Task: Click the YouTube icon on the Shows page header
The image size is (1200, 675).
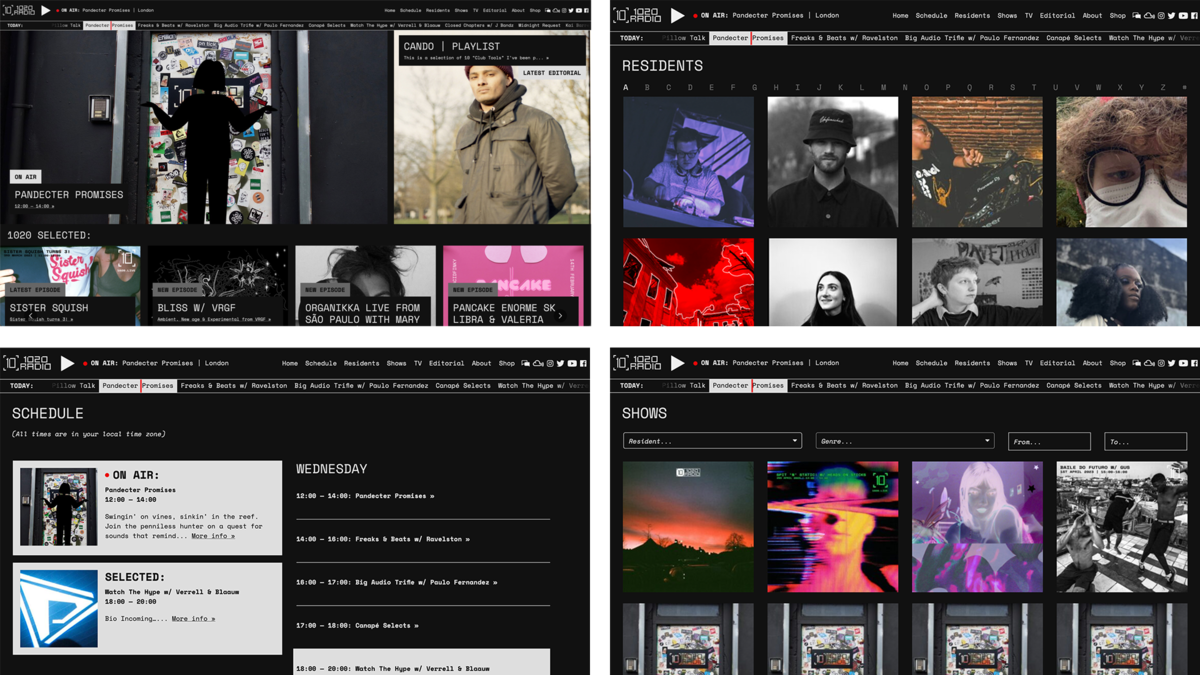Action: (x=1183, y=363)
